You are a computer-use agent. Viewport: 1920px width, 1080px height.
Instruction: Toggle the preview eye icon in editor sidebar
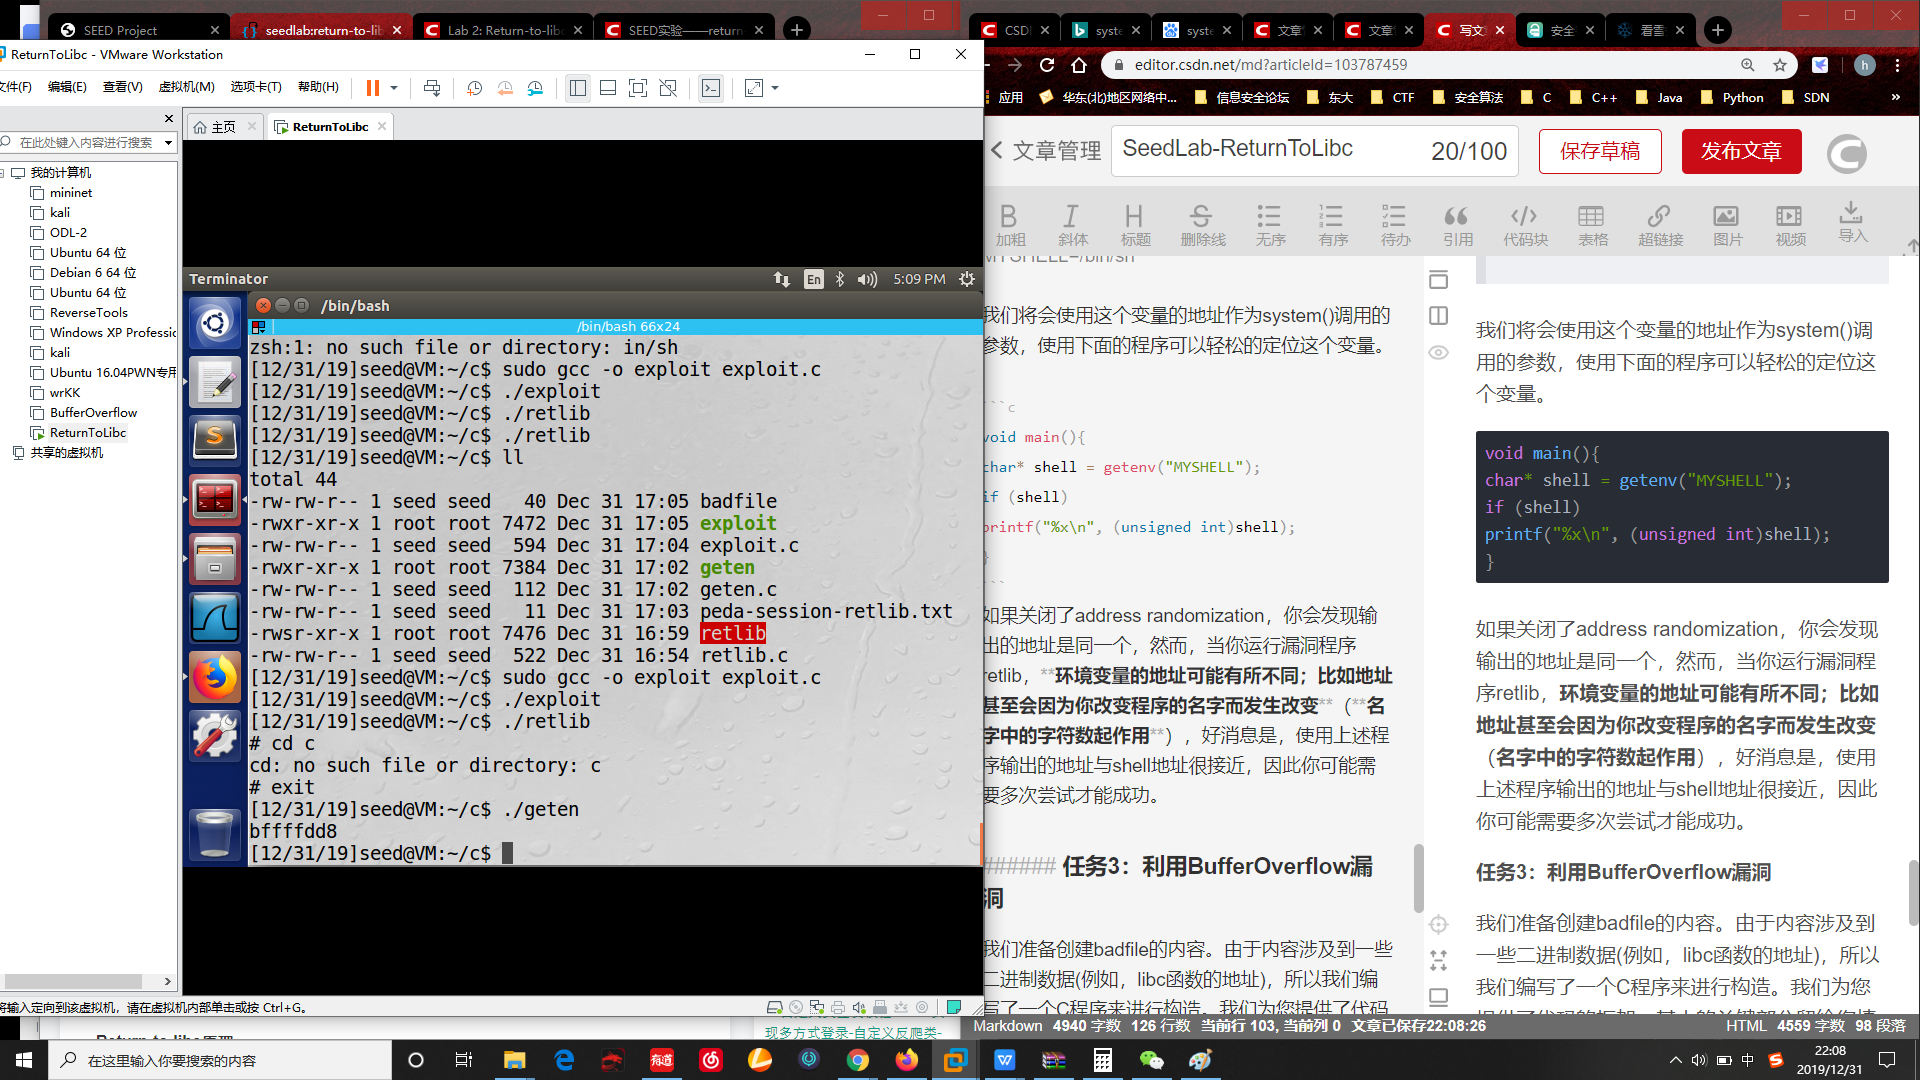1439,352
